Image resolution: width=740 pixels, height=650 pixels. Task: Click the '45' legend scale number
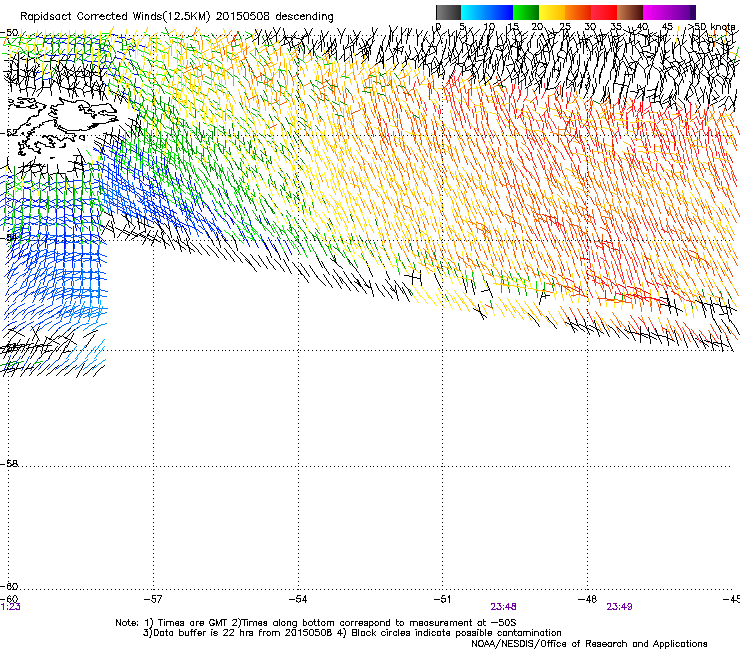667,26
